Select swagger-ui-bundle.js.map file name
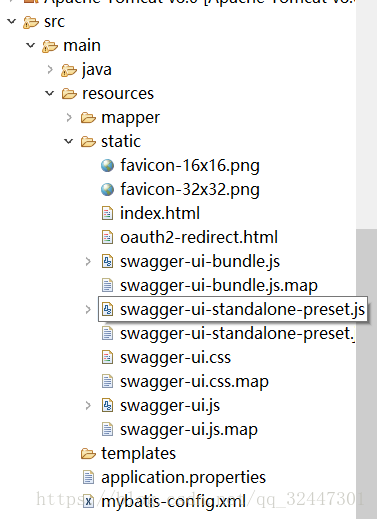This screenshot has height=519, width=377. click(x=219, y=286)
